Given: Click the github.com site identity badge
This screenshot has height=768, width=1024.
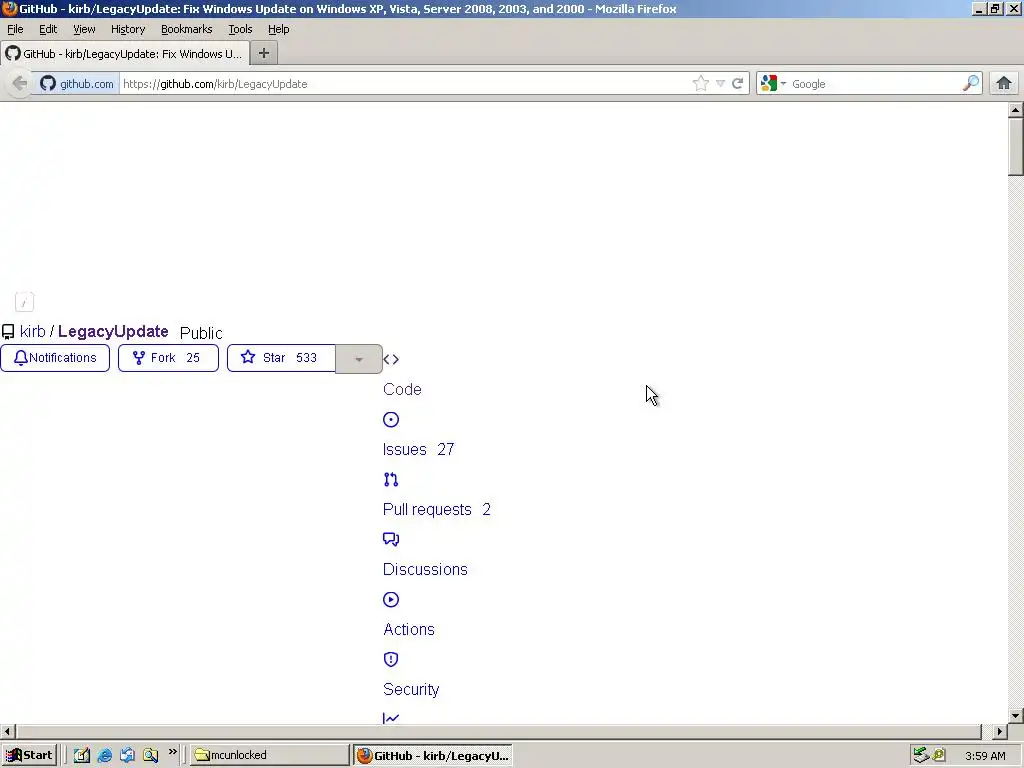Looking at the screenshot, I should coord(76,84).
